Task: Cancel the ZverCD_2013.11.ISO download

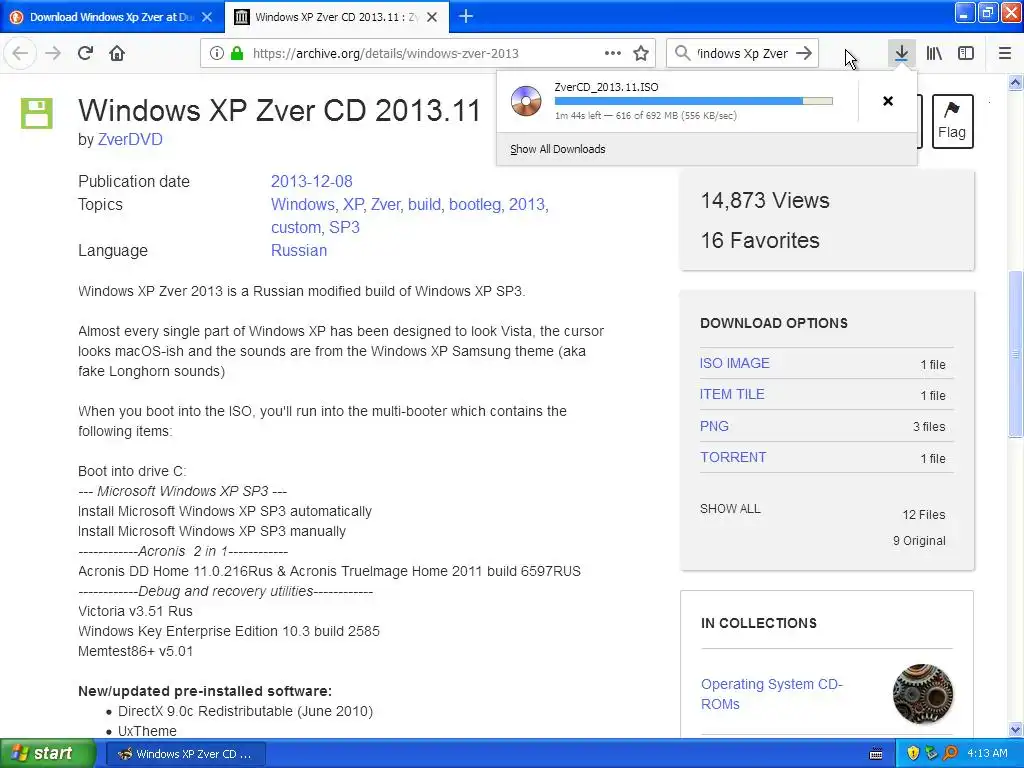Action: (x=888, y=101)
